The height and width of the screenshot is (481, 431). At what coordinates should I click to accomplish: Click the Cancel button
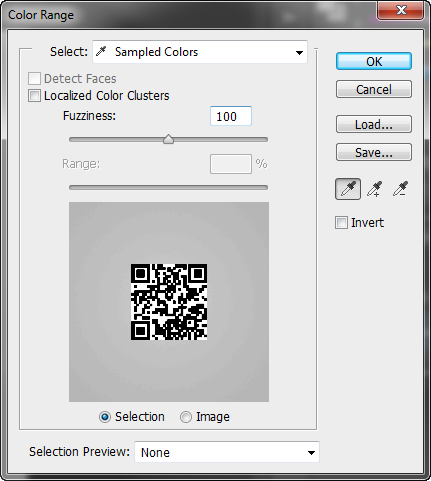(374, 89)
